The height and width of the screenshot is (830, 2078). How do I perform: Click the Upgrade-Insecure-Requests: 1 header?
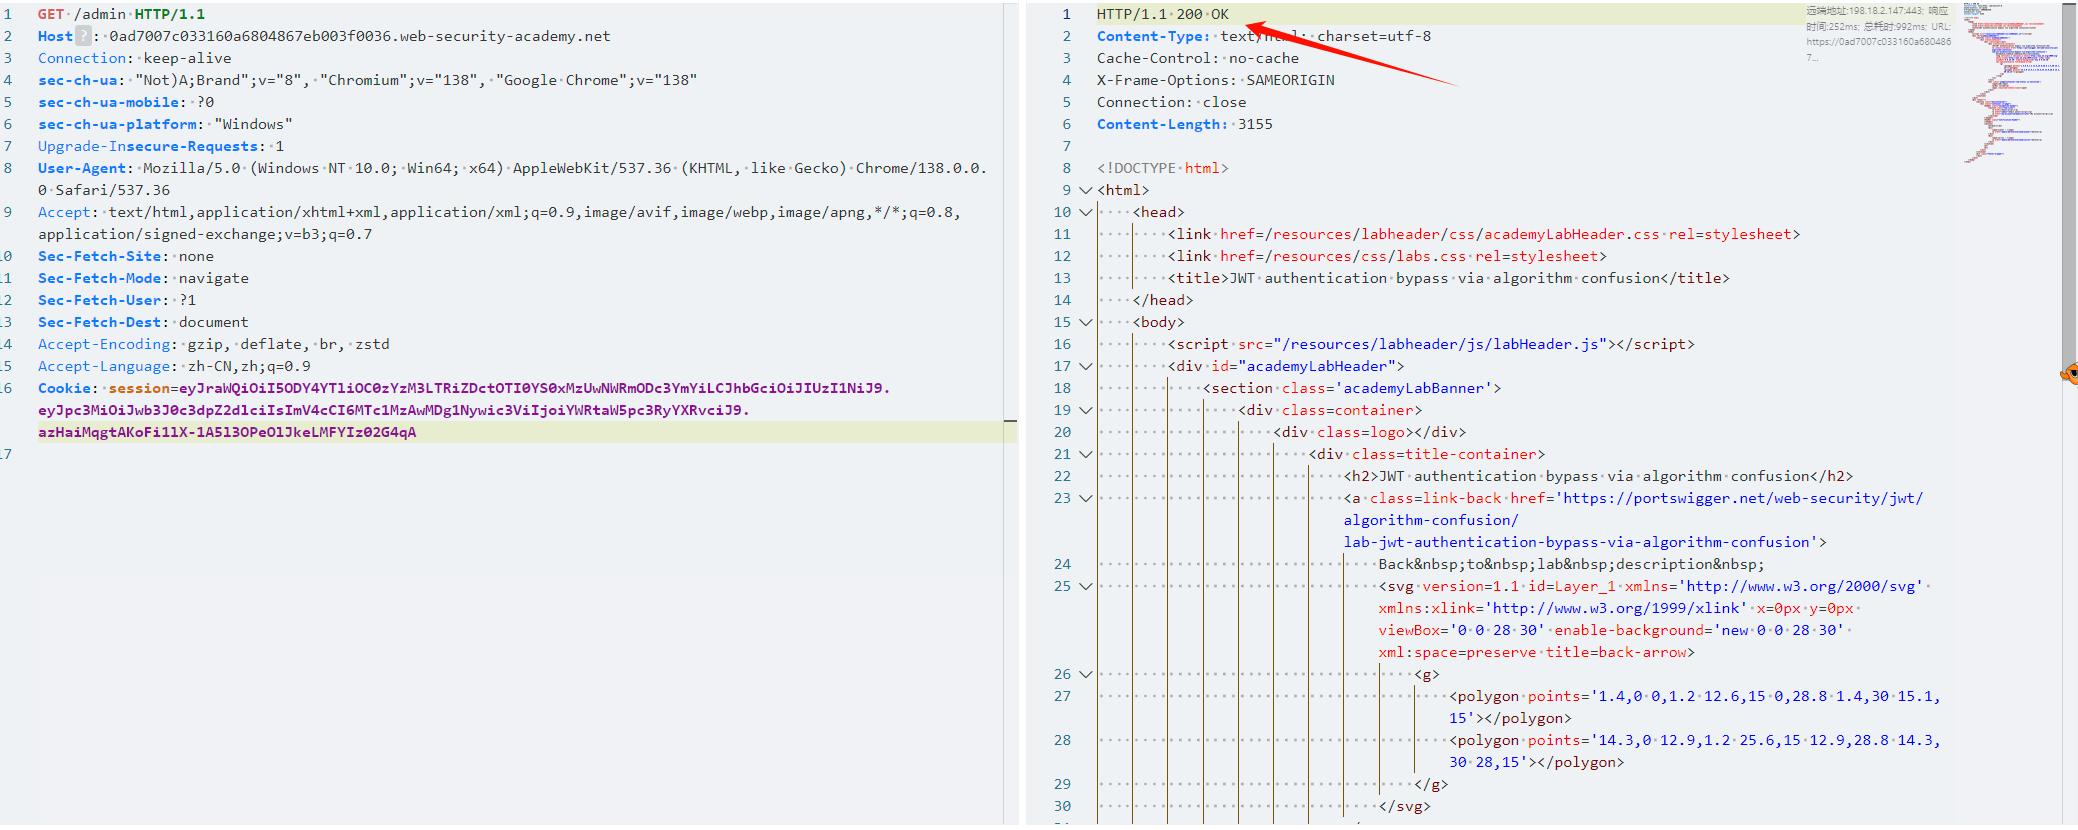[161, 146]
